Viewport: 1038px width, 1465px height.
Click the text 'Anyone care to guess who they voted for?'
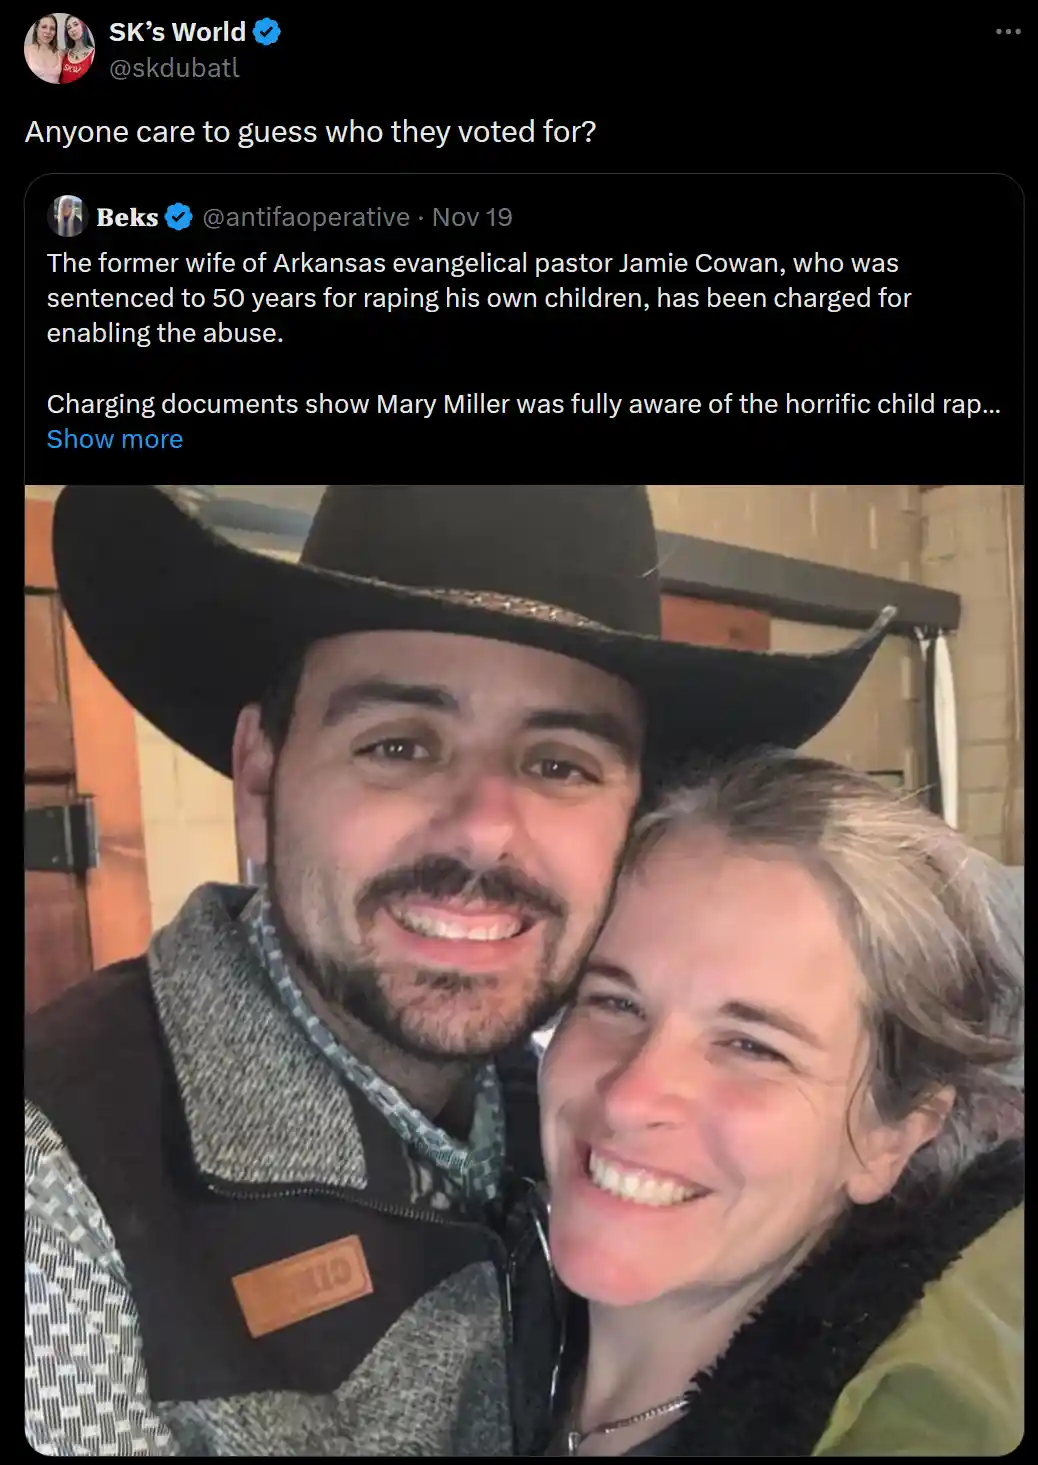click(x=310, y=132)
